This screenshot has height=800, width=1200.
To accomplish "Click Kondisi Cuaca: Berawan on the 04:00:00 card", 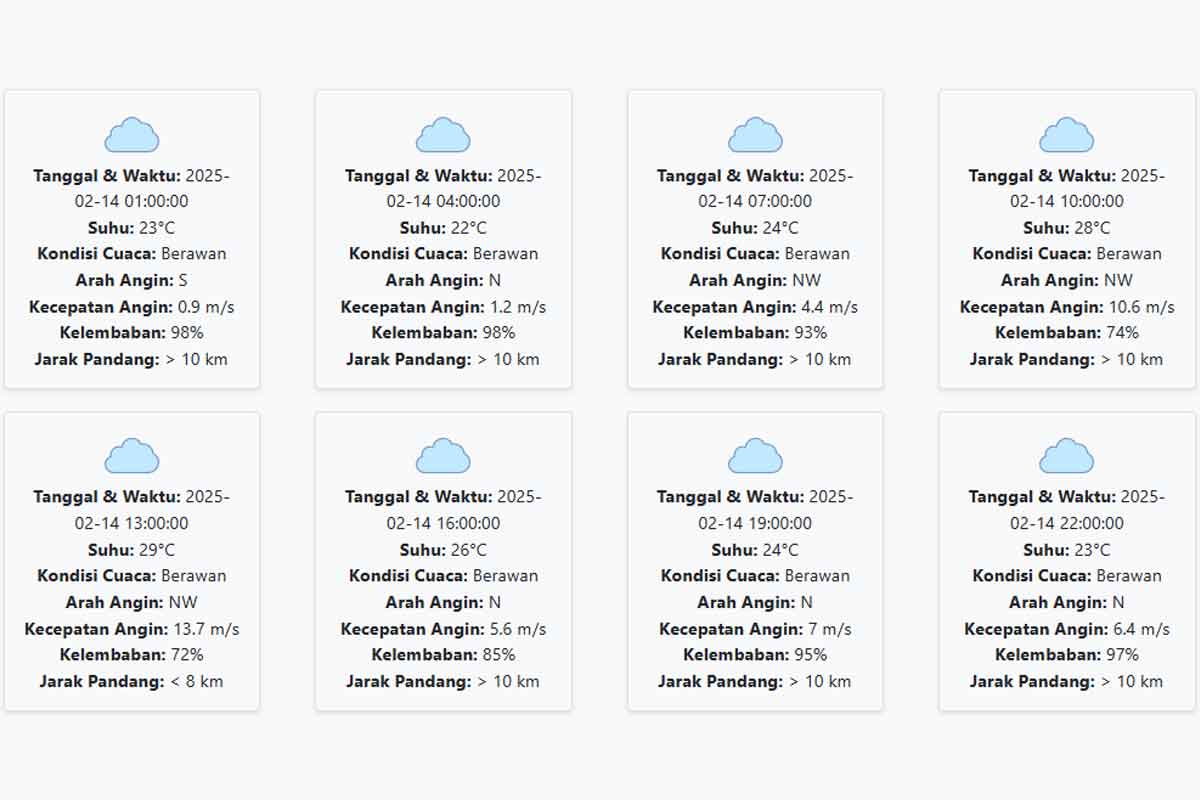I will [443, 254].
